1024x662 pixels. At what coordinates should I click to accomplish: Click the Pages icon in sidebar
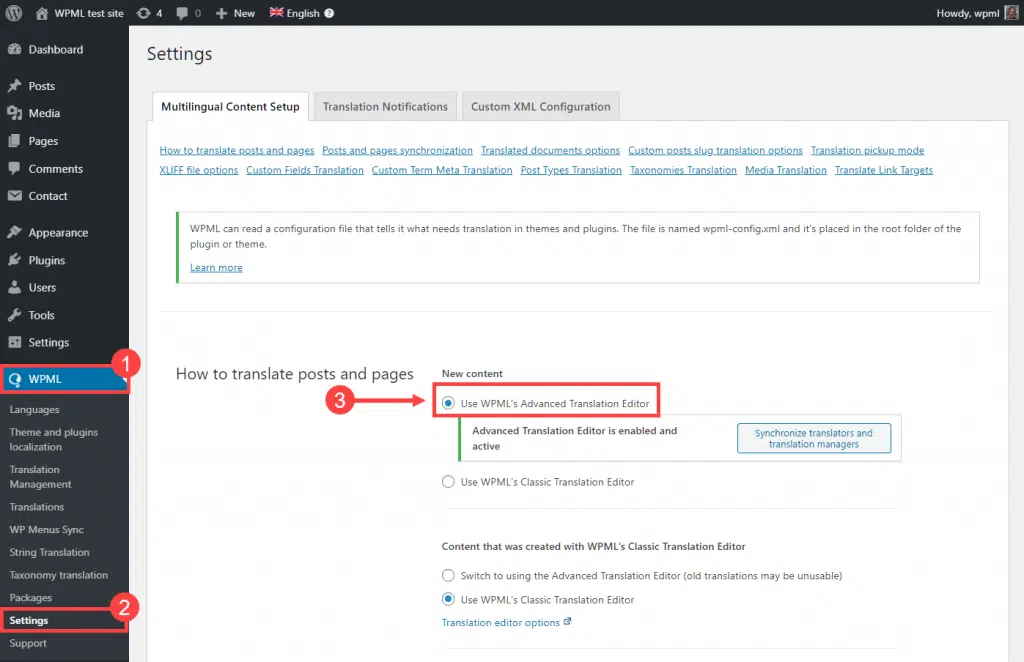click(14, 141)
